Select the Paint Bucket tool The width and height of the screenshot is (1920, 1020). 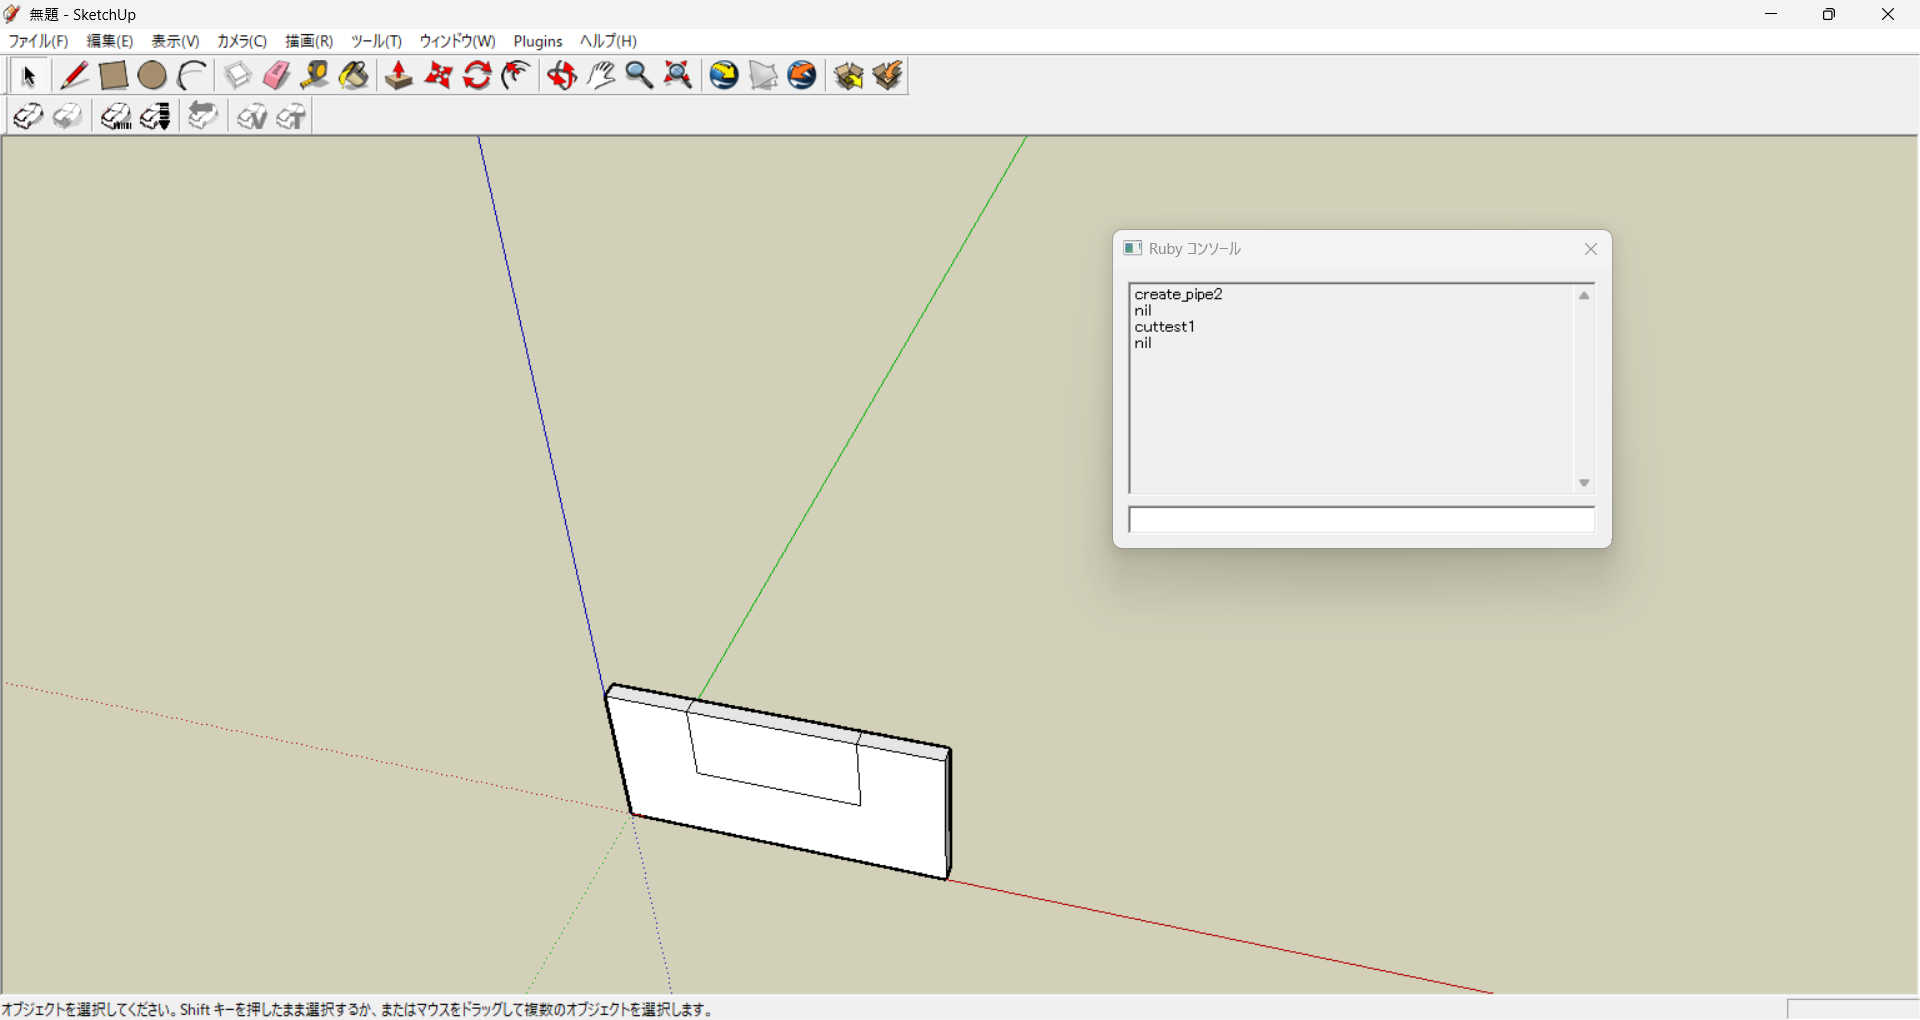[354, 76]
